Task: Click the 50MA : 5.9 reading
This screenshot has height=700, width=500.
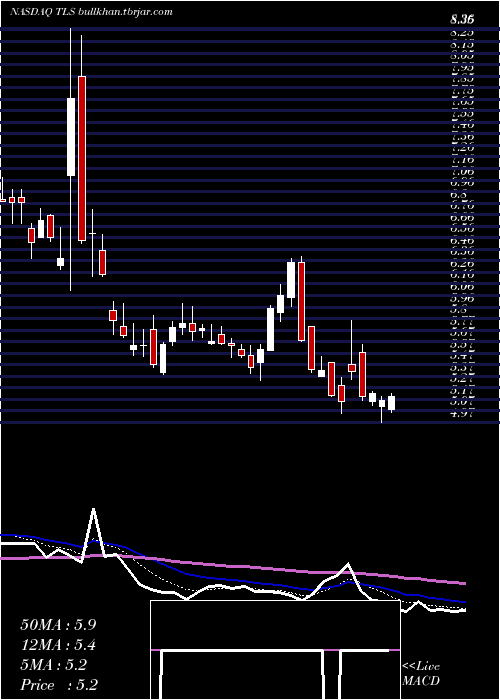Action: (58, 625)
